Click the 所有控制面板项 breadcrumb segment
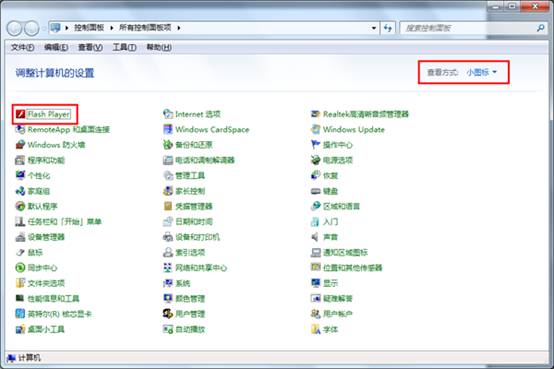 click(x=145, y=28)
